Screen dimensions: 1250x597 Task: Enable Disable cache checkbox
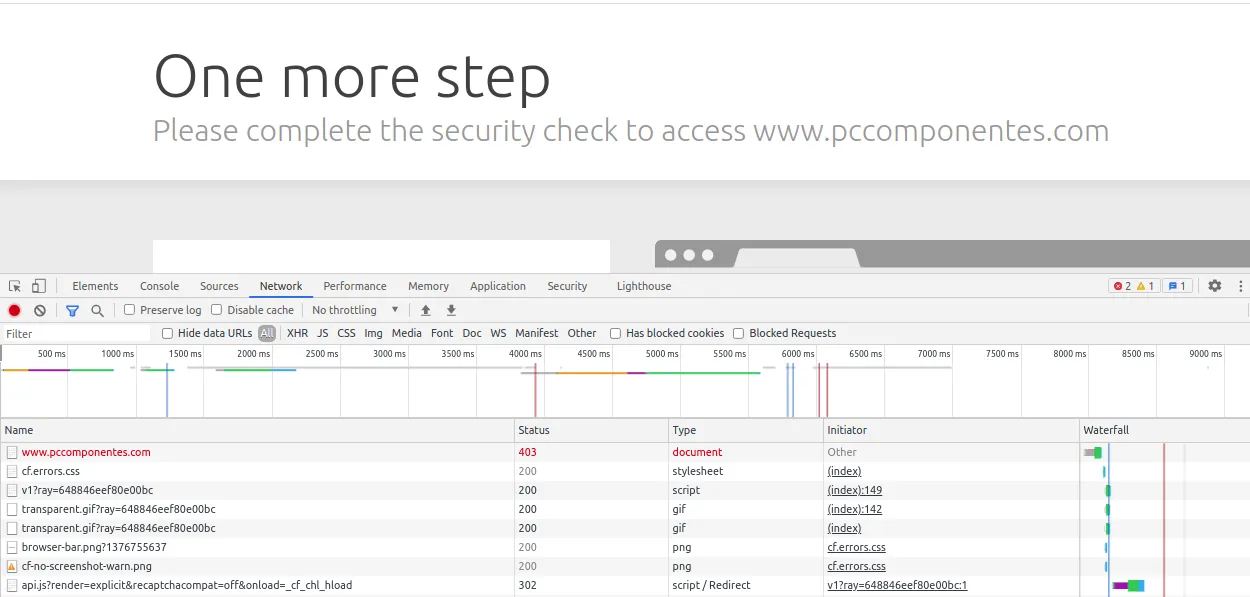[x=216, y=310]
